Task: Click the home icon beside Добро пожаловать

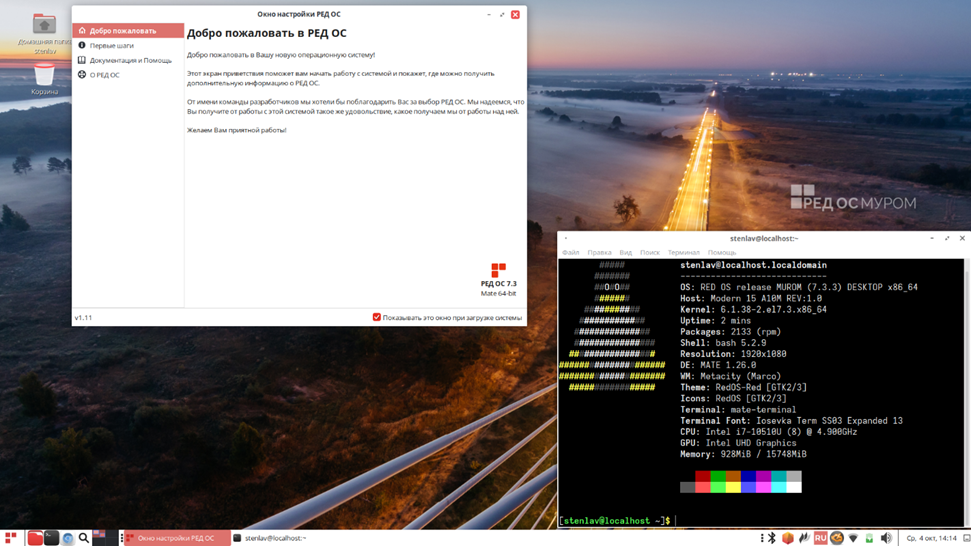Action: [x=82, y=30]
